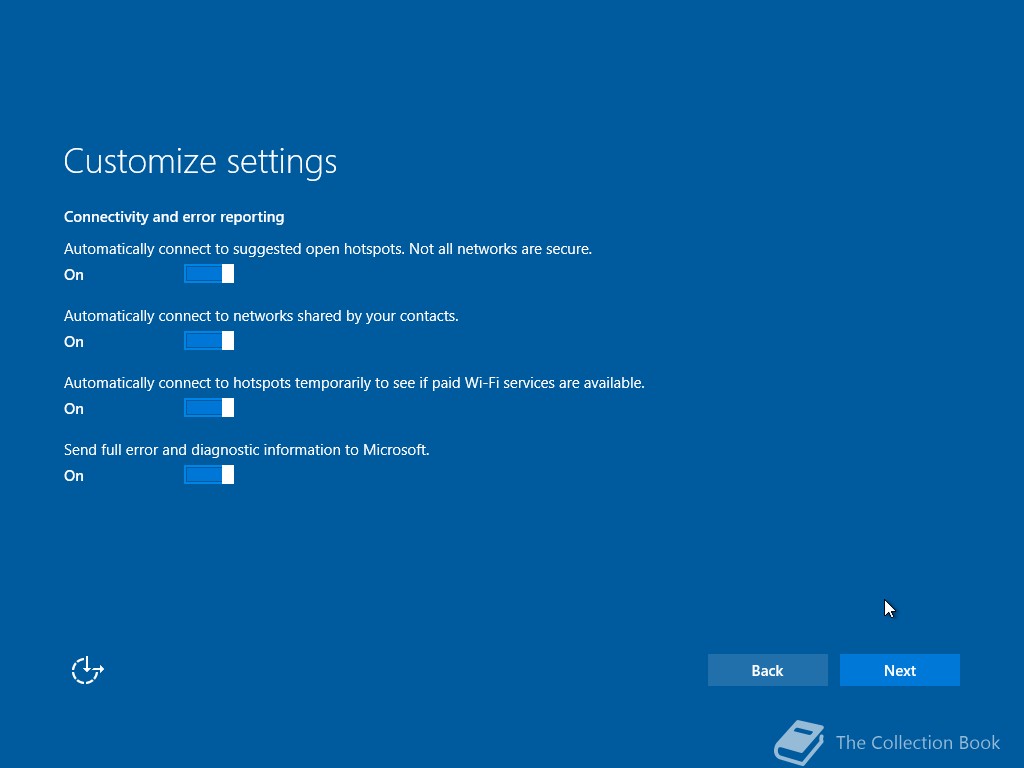Turn off suggested open hotspots toggle
1024x768 pixels.
point(209,274)
